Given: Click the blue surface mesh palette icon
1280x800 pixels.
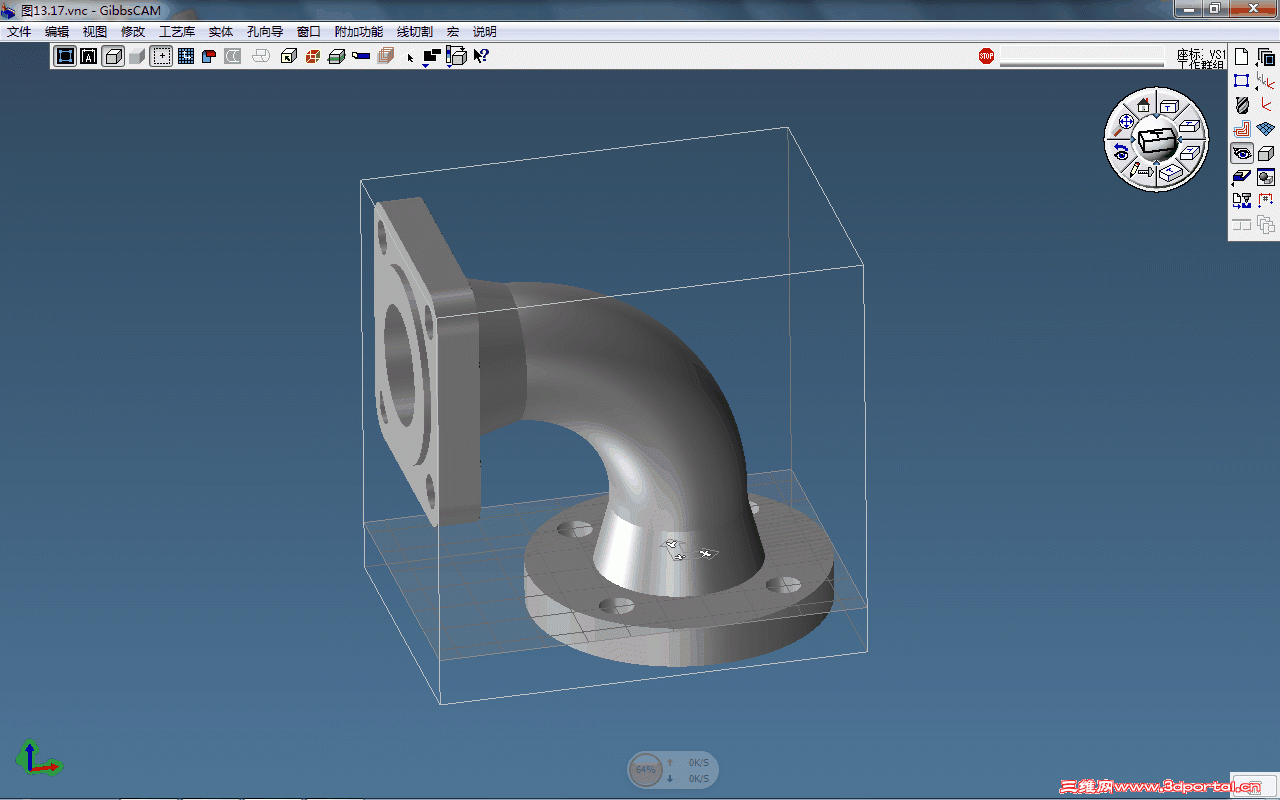Looking at the screenshot, I should [x=1265, y=129].
